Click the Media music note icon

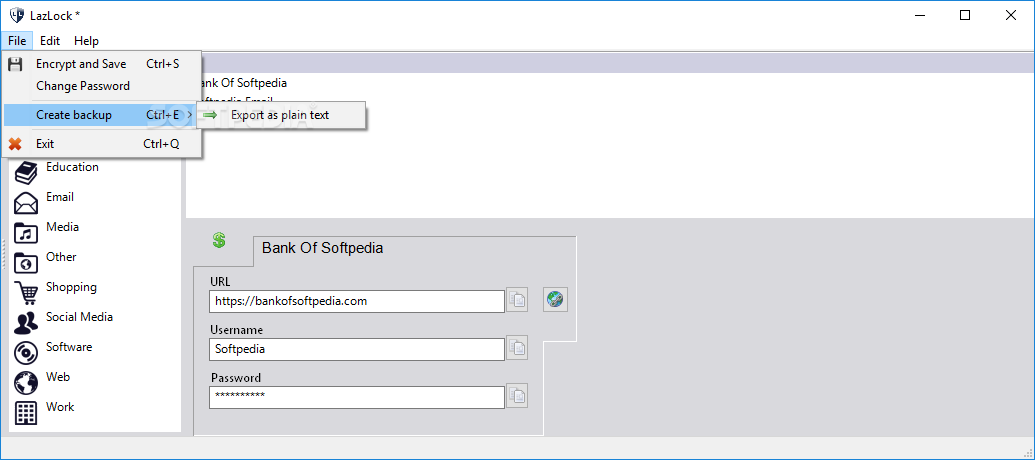coord(26,233)
